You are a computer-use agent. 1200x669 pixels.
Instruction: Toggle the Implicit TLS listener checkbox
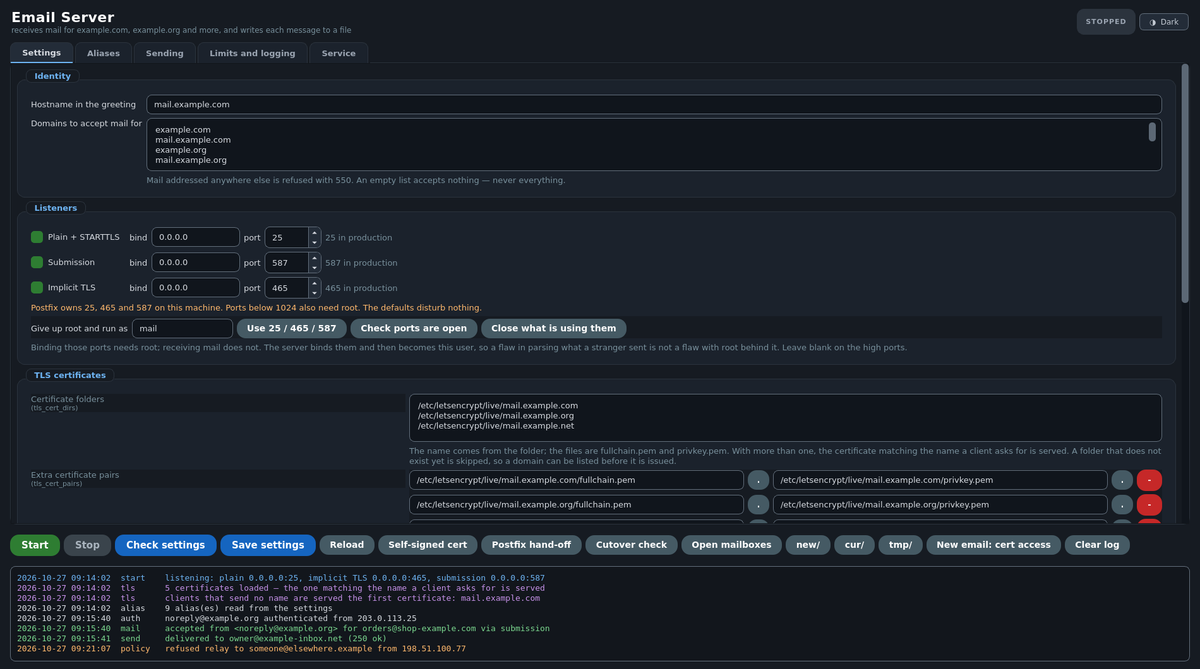coord(37,287)
